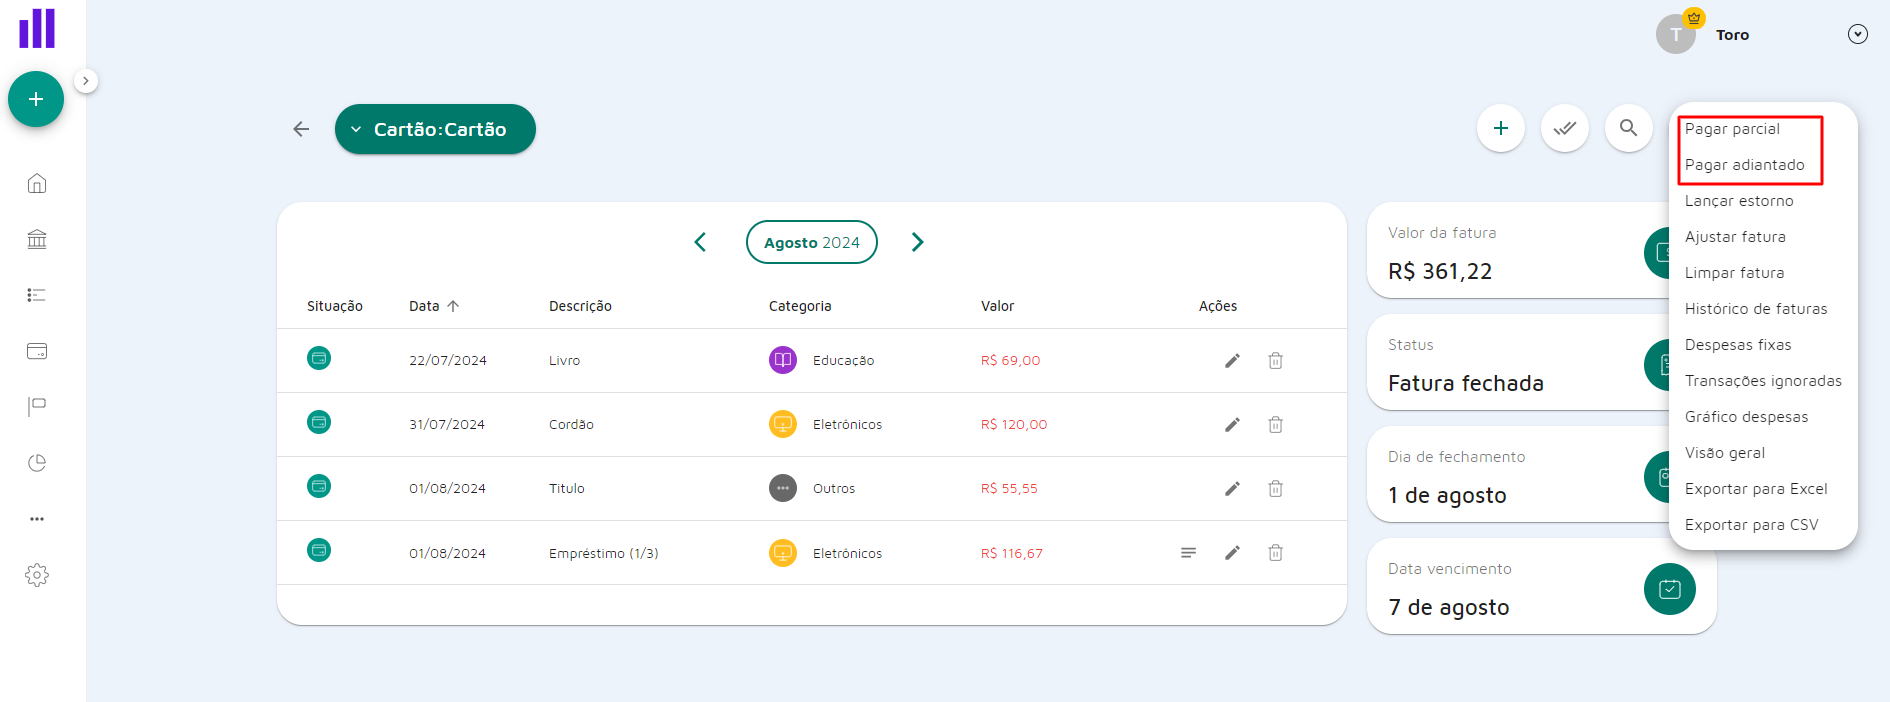Mark all transactions with double-check button

(1564, 128)
